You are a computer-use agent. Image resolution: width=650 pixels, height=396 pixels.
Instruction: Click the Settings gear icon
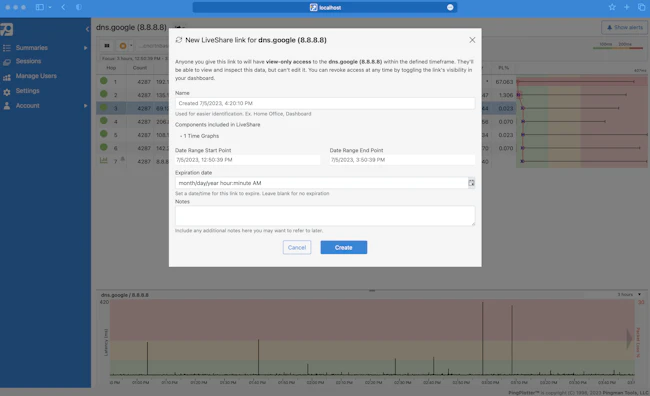[x=7, y=92]
